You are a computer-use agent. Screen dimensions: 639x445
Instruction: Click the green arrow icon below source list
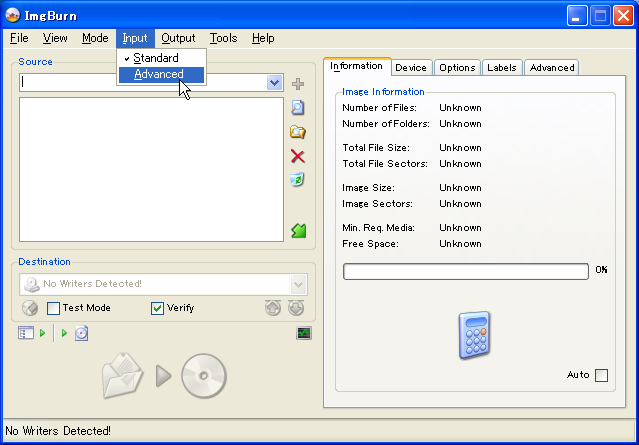coord(299,231)
